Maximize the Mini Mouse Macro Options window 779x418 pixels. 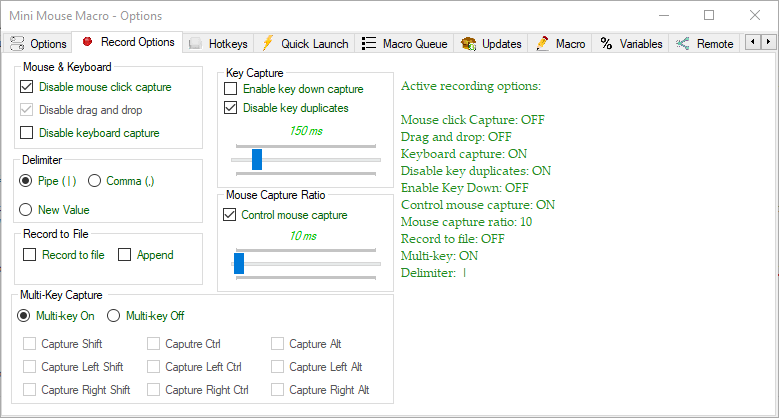click(709, 15)
